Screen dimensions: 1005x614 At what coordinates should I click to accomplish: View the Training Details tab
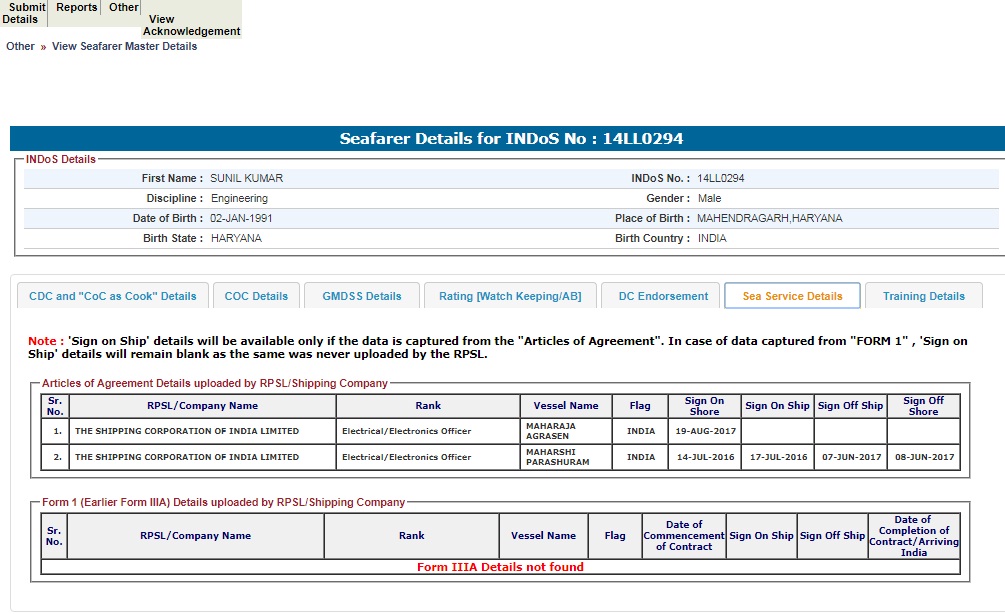(x=924, y=296)
